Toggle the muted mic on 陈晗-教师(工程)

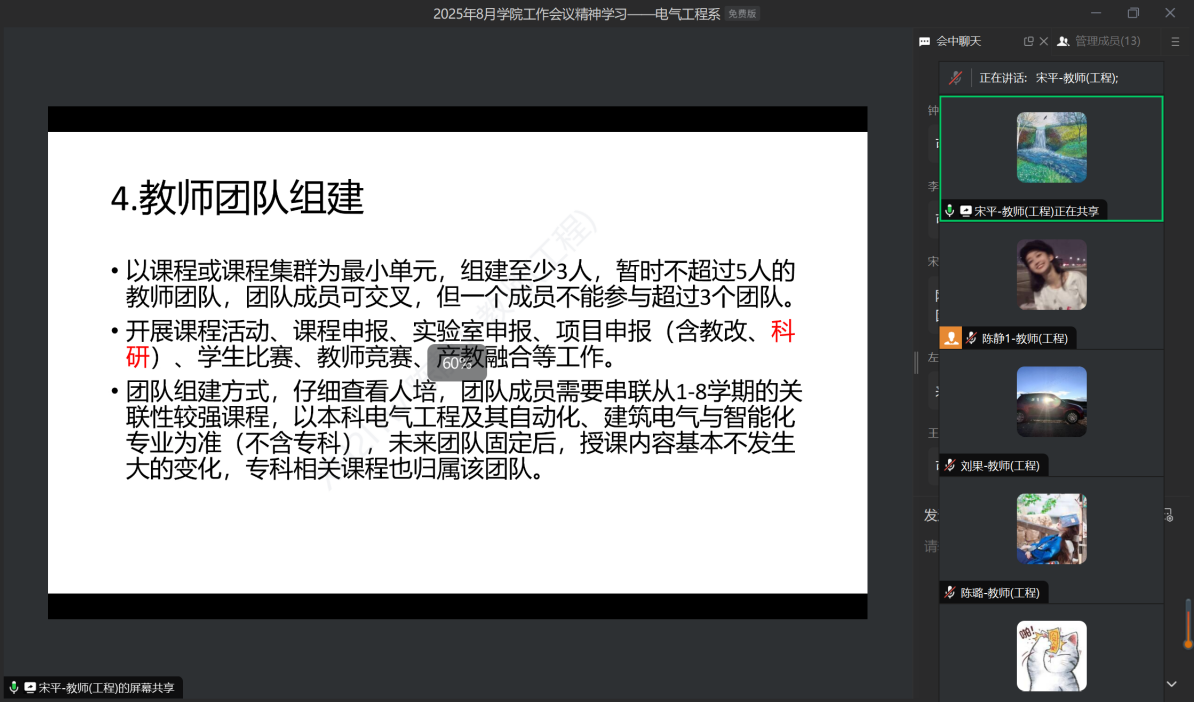(x=950, y=592)
